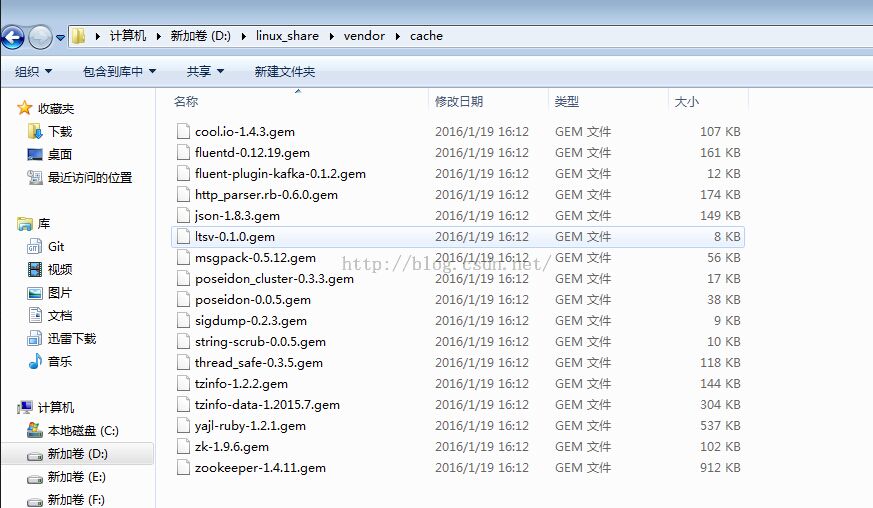Click 新建文件夹 button
The width and height of the screenshot is (873, 508).
285,71
